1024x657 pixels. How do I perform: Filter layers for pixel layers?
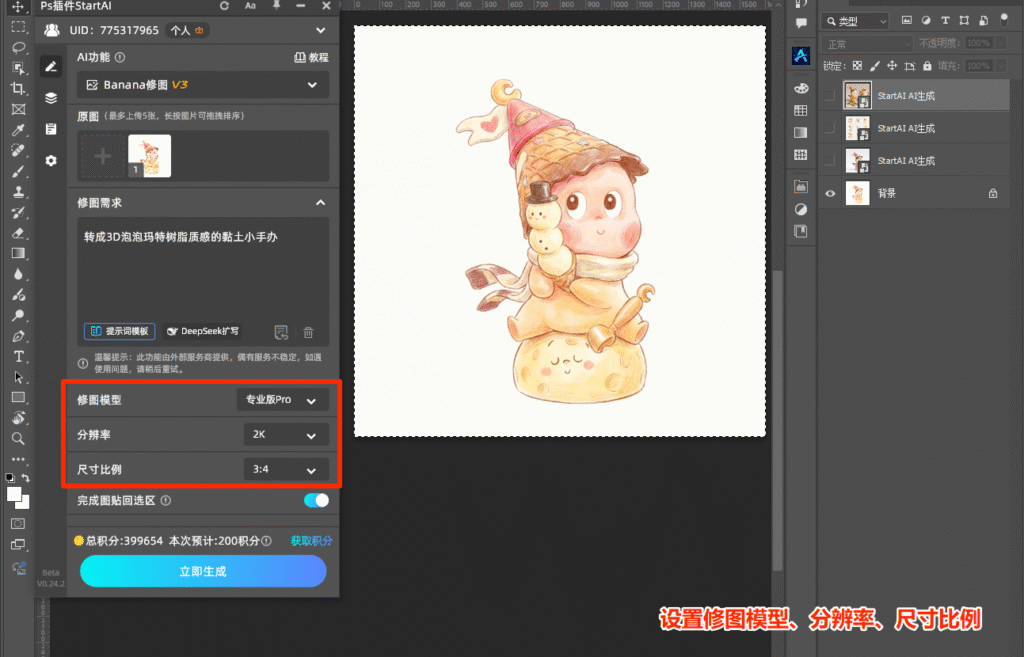tap(906, 20)
